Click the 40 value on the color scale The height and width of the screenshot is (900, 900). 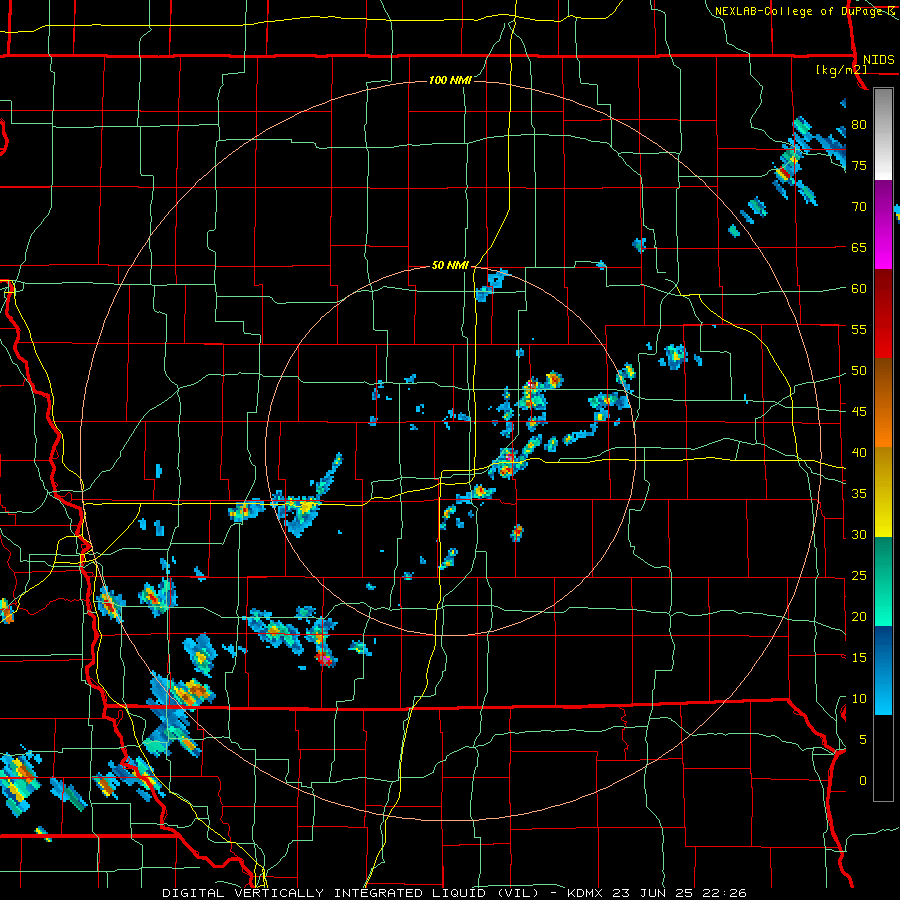click(859, 453)
